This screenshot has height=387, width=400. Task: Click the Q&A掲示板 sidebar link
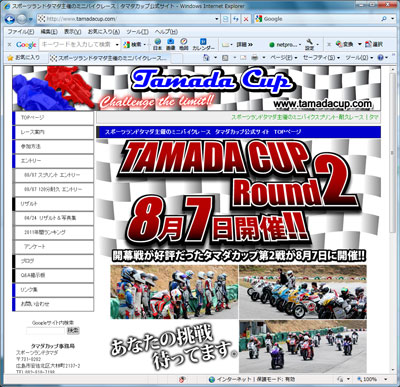coord(53,275)
